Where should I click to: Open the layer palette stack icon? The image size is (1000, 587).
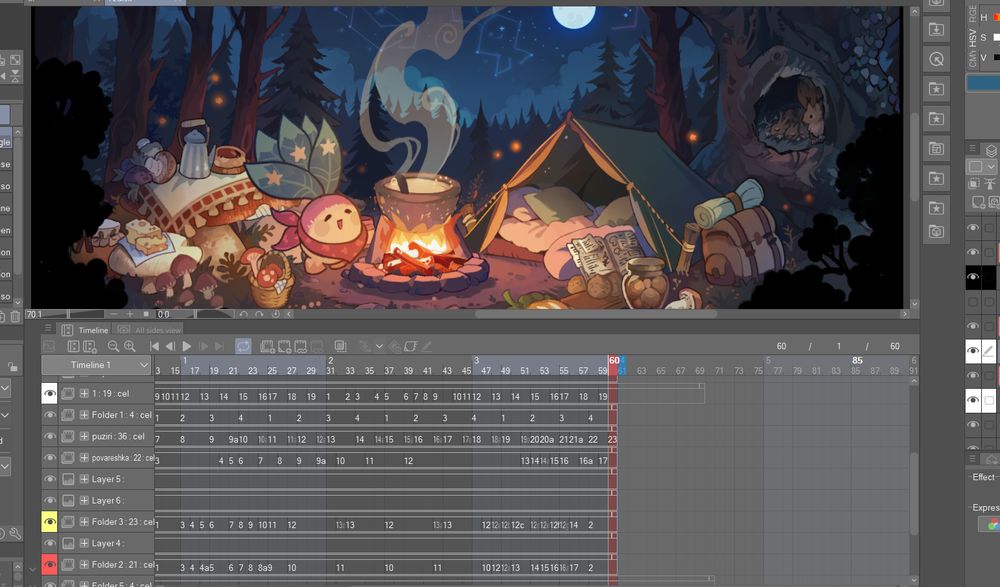click(991, 151)
